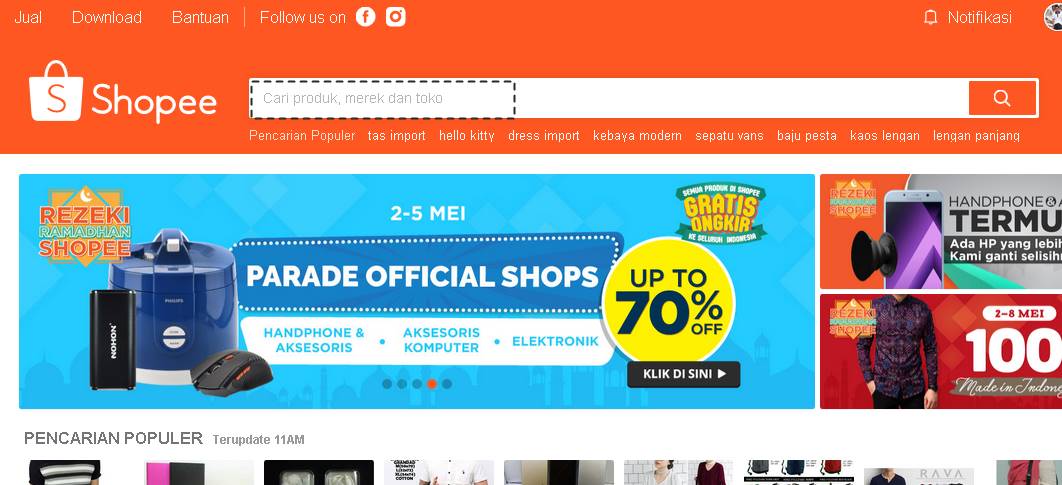
Task: Click the Notifikasi bell icon
Action: (931, 18)
